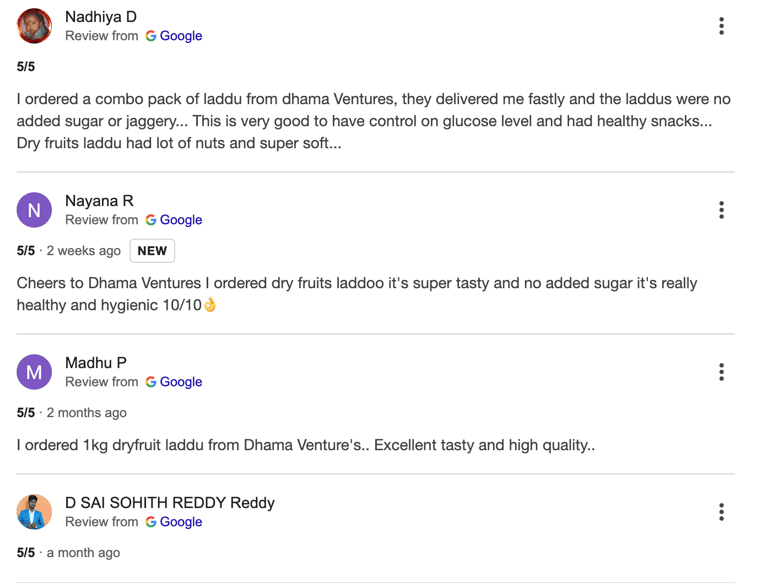Click the Nadhiya D reviewer name
Viewport: 768px width, 583px height.
(x=101, y=17)
